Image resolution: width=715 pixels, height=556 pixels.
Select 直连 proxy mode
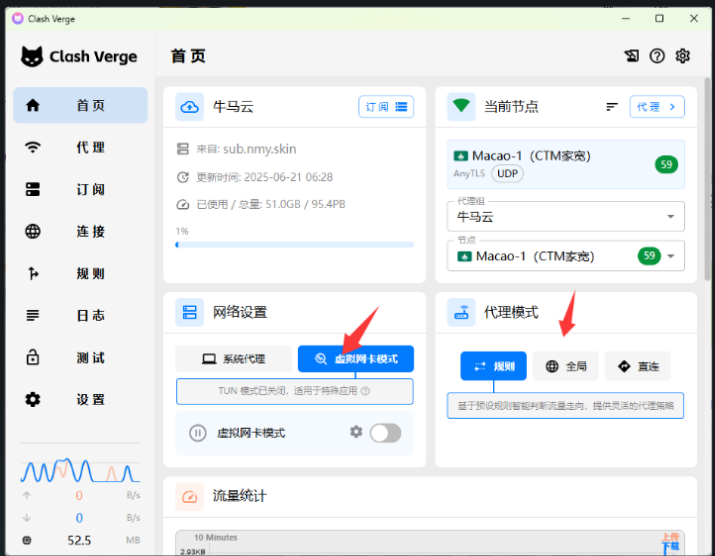(x=637, y=366)
